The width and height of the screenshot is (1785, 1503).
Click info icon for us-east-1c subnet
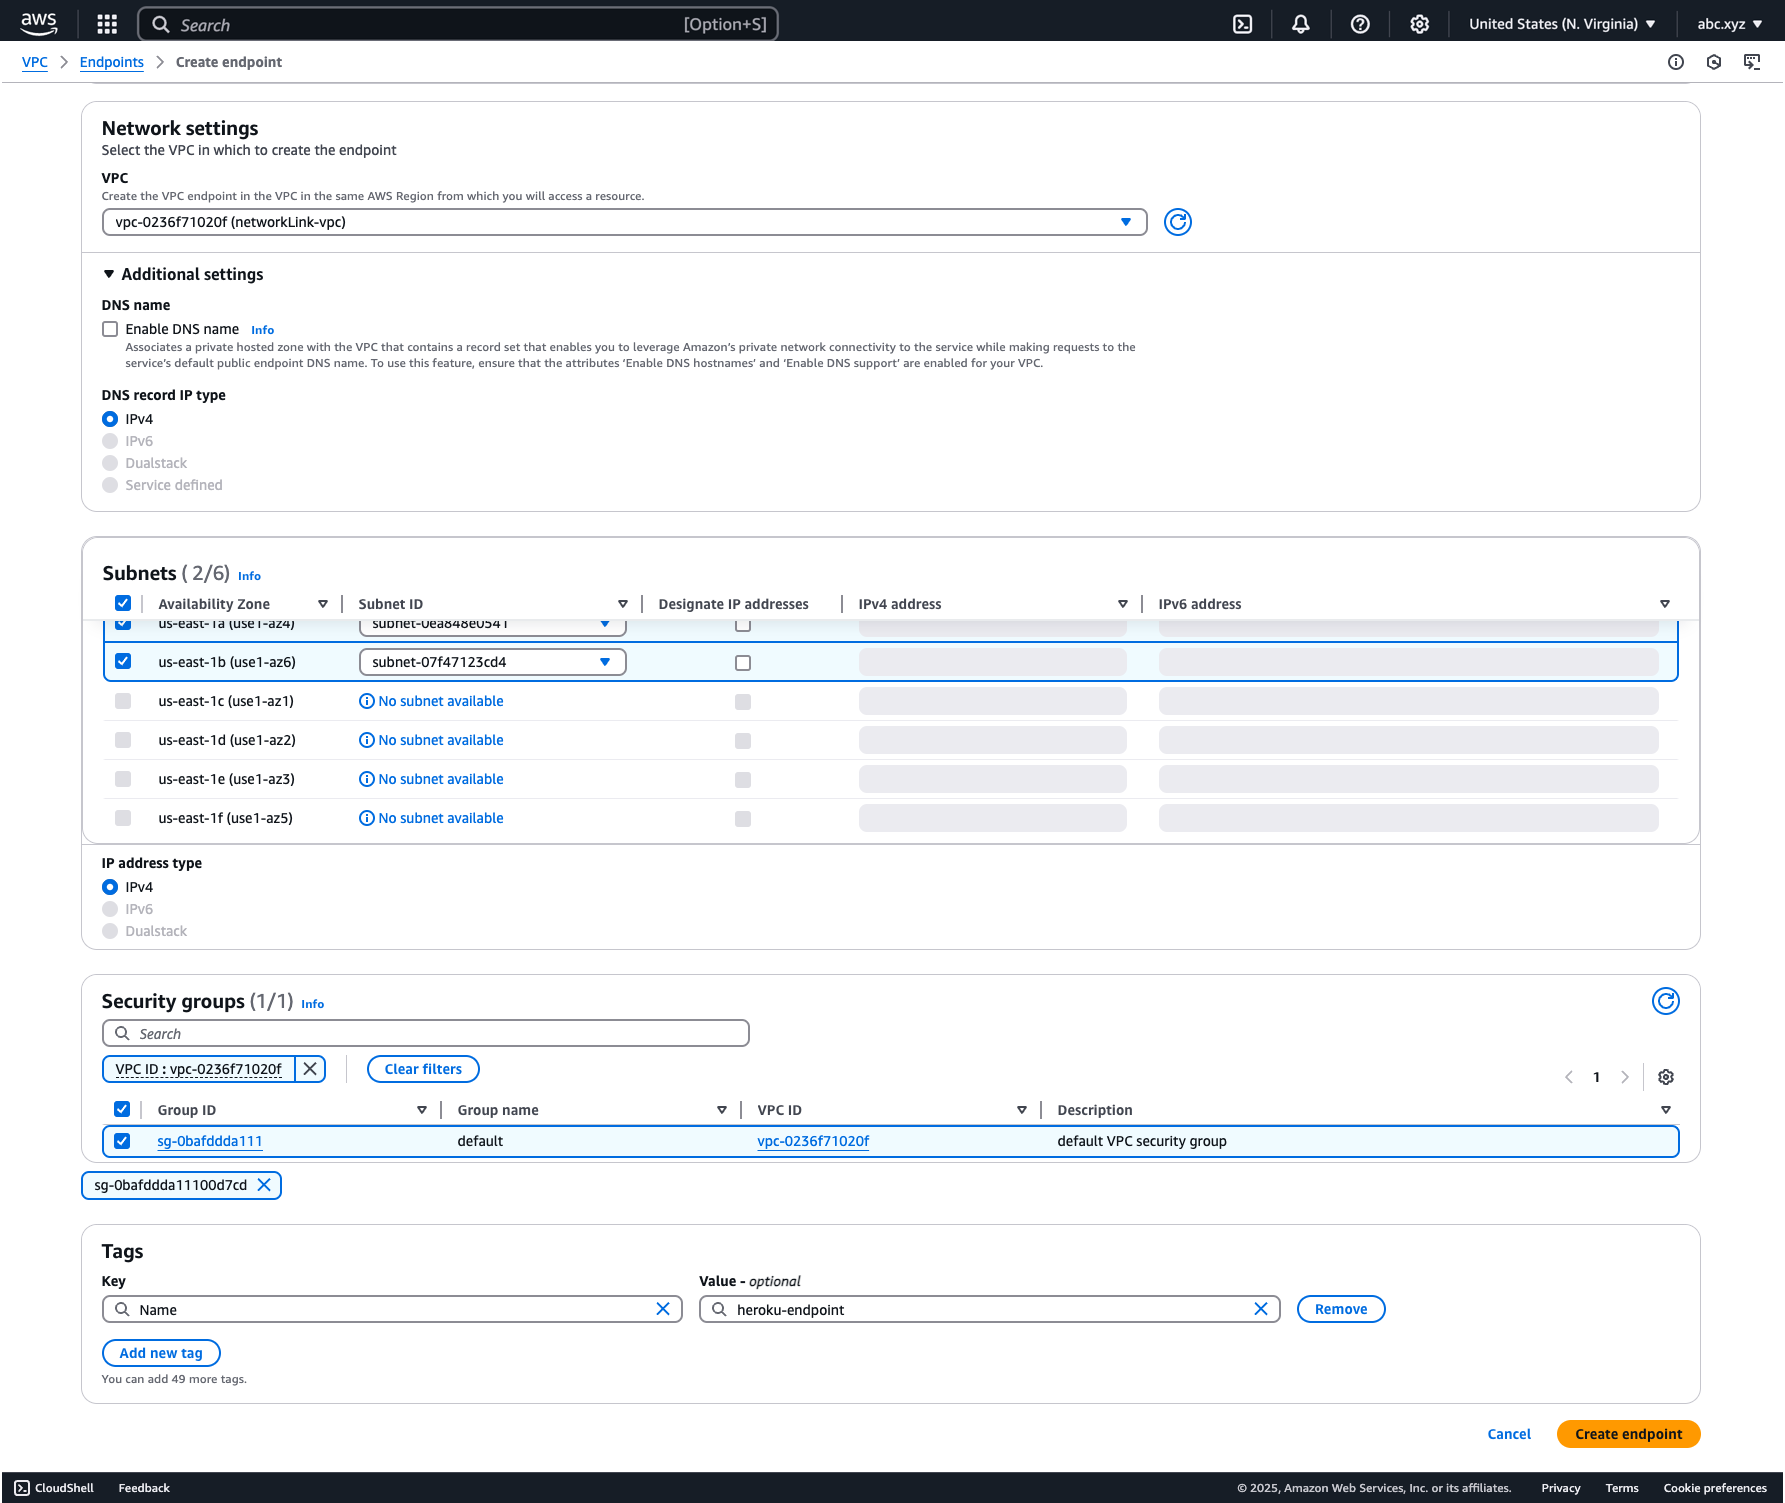367,701
